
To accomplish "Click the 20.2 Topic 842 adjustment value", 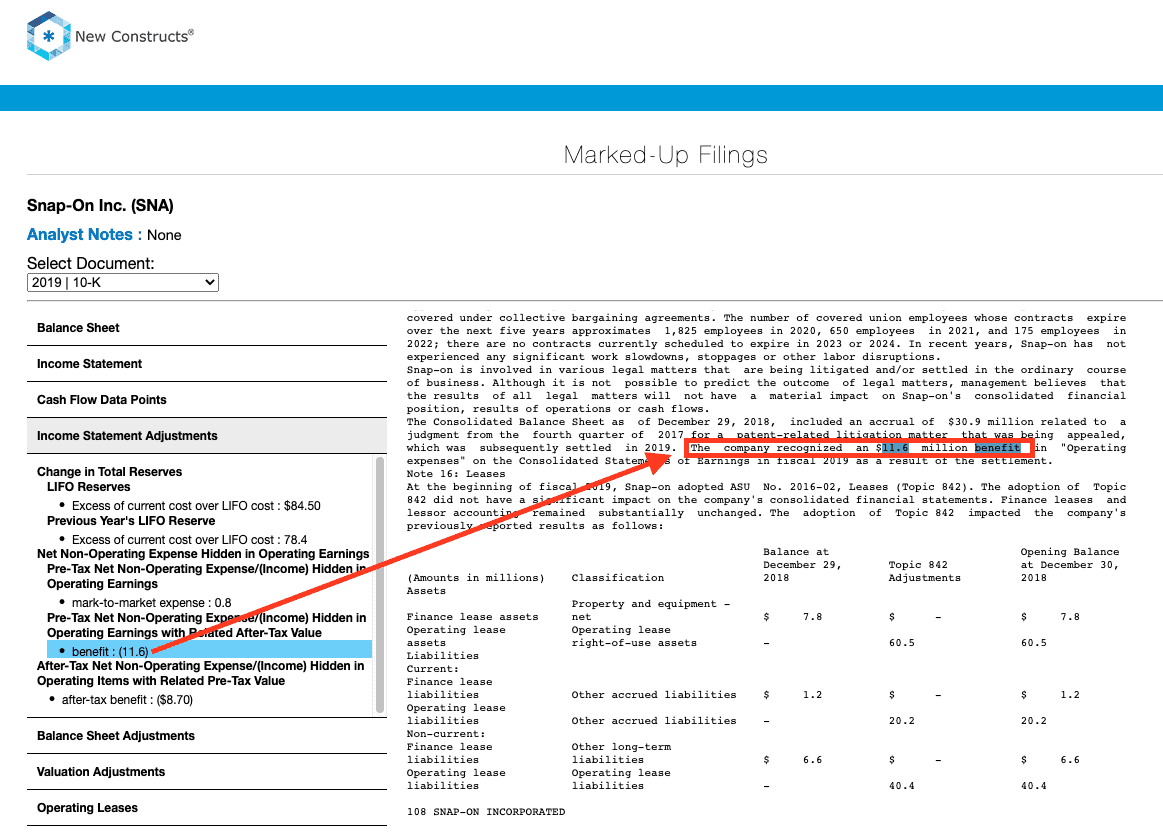I will [902, 720].
